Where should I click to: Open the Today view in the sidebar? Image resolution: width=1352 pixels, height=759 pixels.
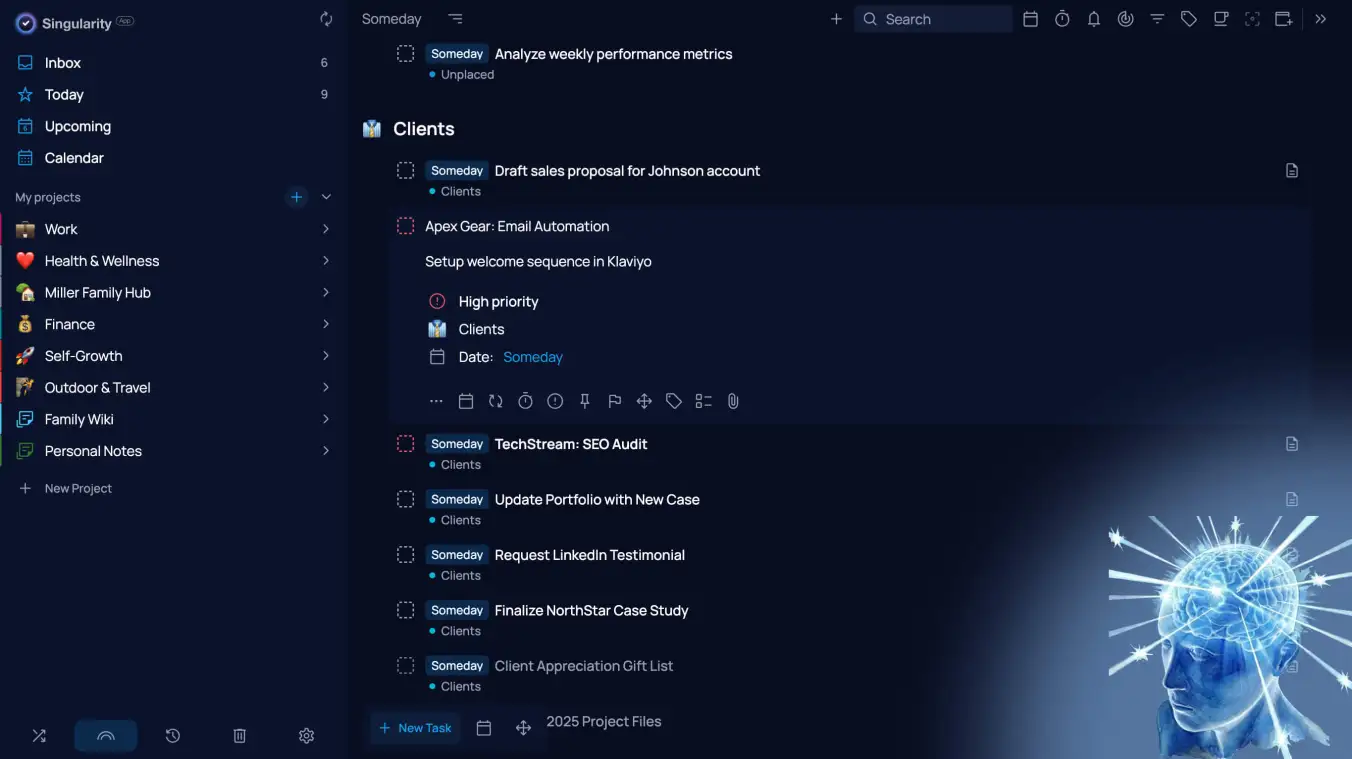62,94
